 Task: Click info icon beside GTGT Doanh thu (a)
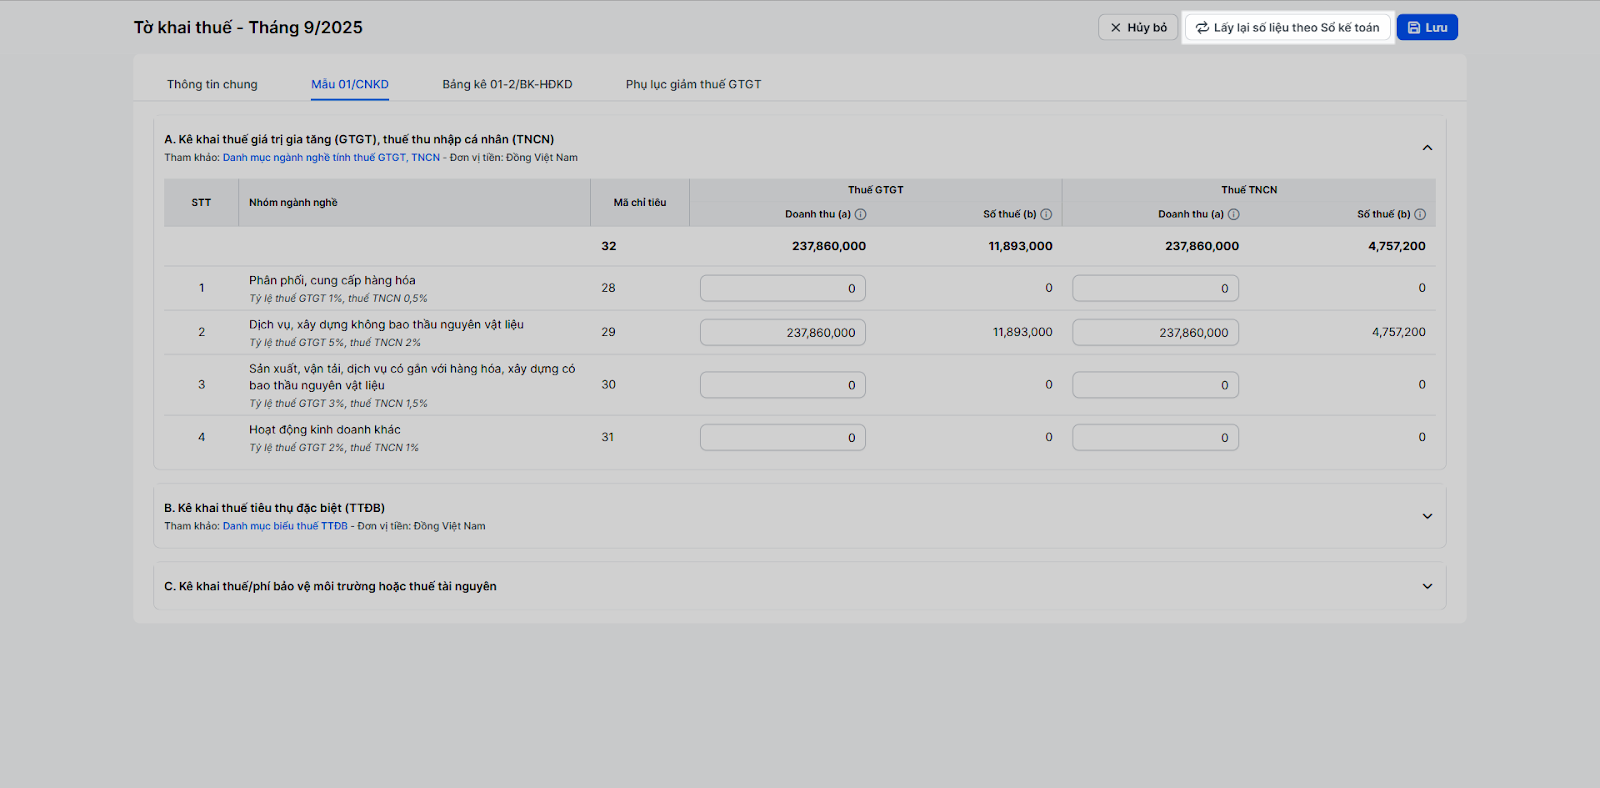861,214
